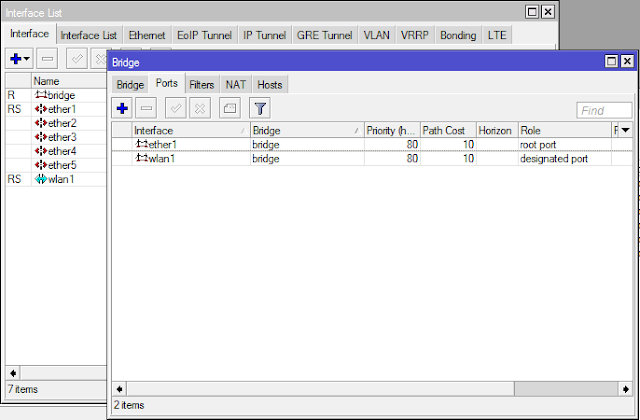Screen dimensions: 640x420
Task: Enable interface checkmark in Interface List window
Action: (77, 59)
